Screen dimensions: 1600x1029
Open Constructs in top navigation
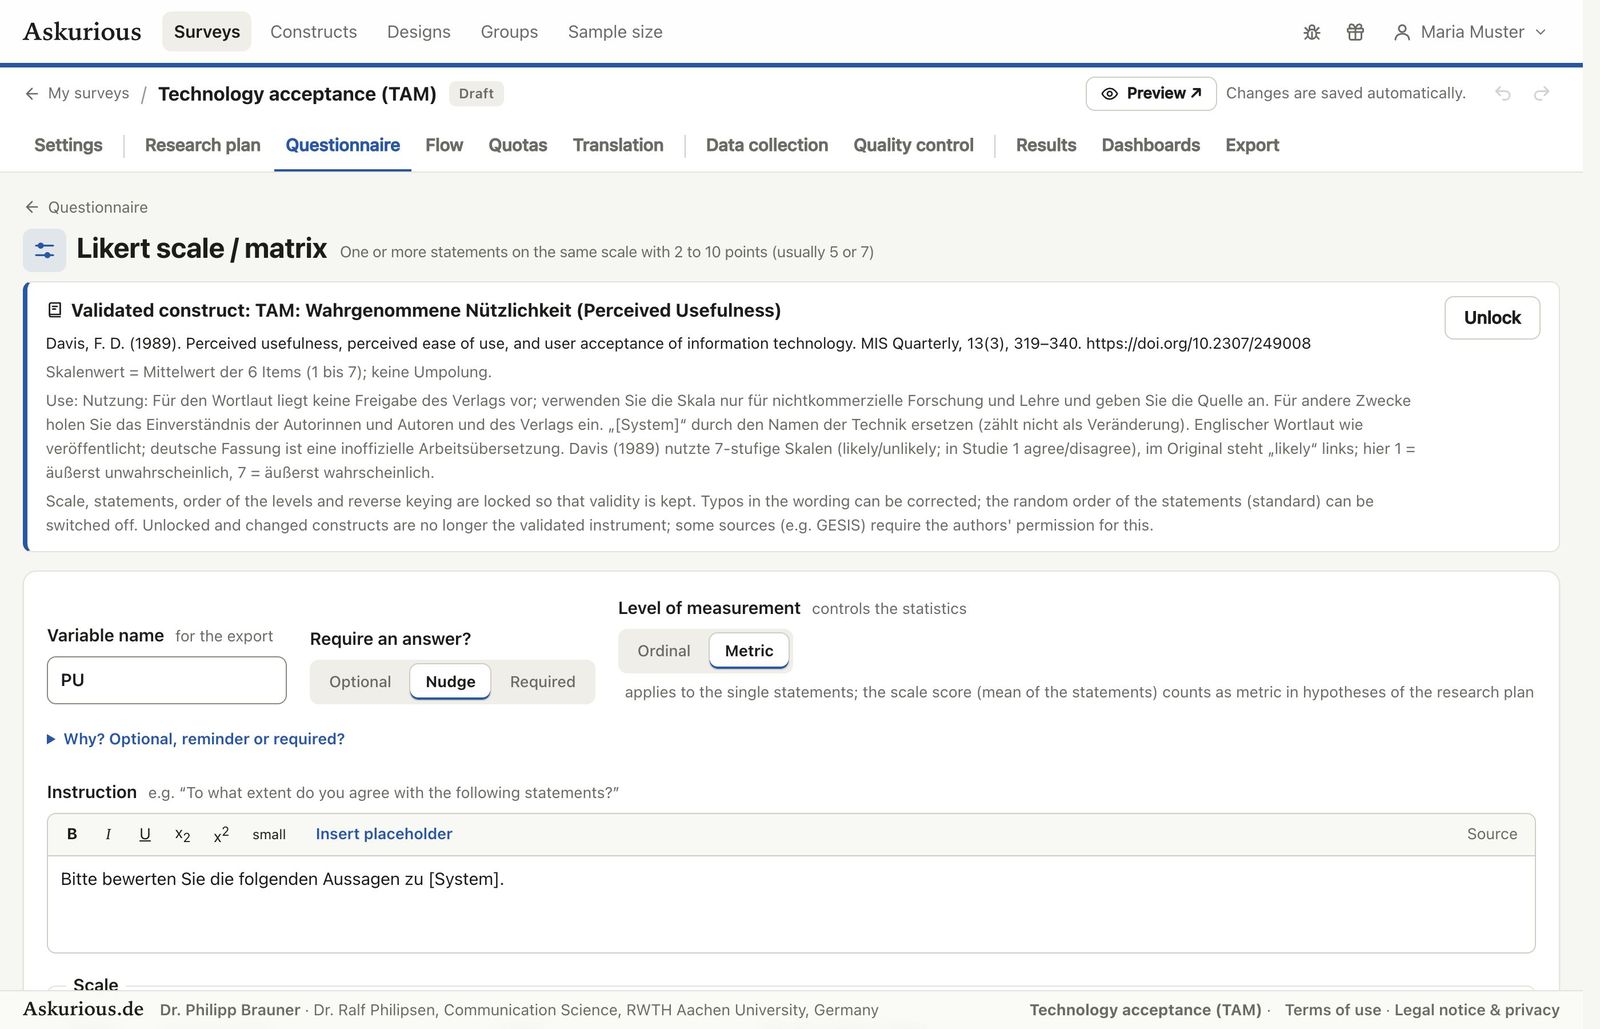click(313, 32)
